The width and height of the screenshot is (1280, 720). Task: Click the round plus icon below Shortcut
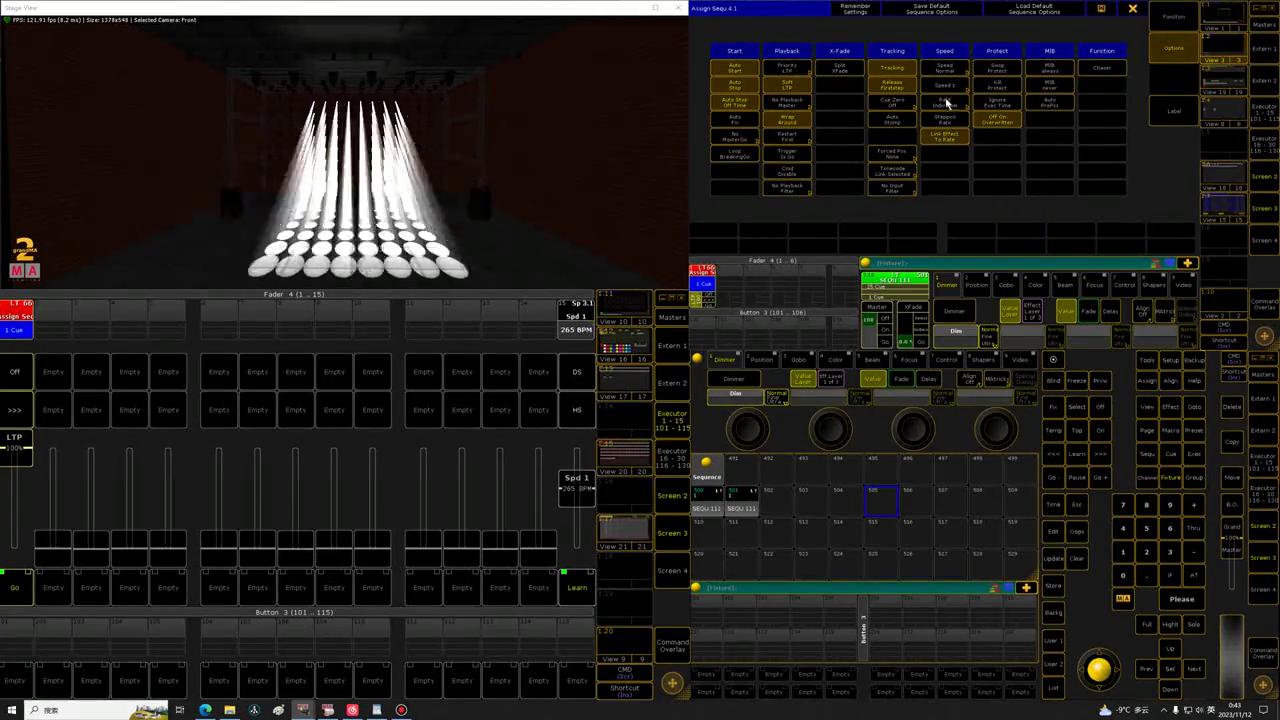pyautogui.click(x=672, y=683)
